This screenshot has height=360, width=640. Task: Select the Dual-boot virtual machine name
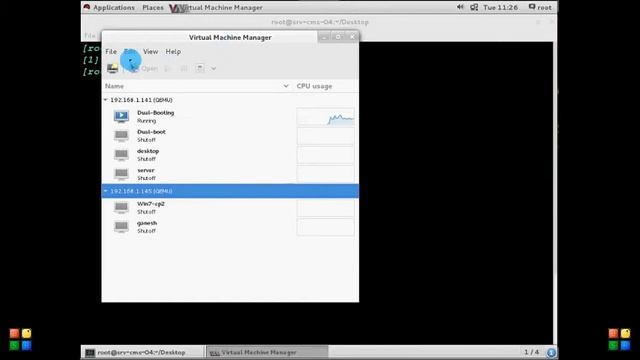[151, 132]
